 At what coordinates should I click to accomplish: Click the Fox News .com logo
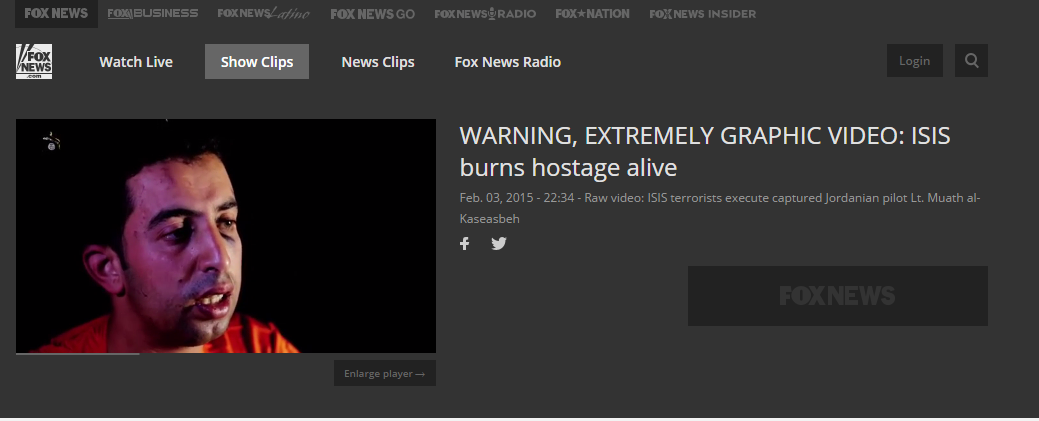pyautogui.click(x=34, y=62)
